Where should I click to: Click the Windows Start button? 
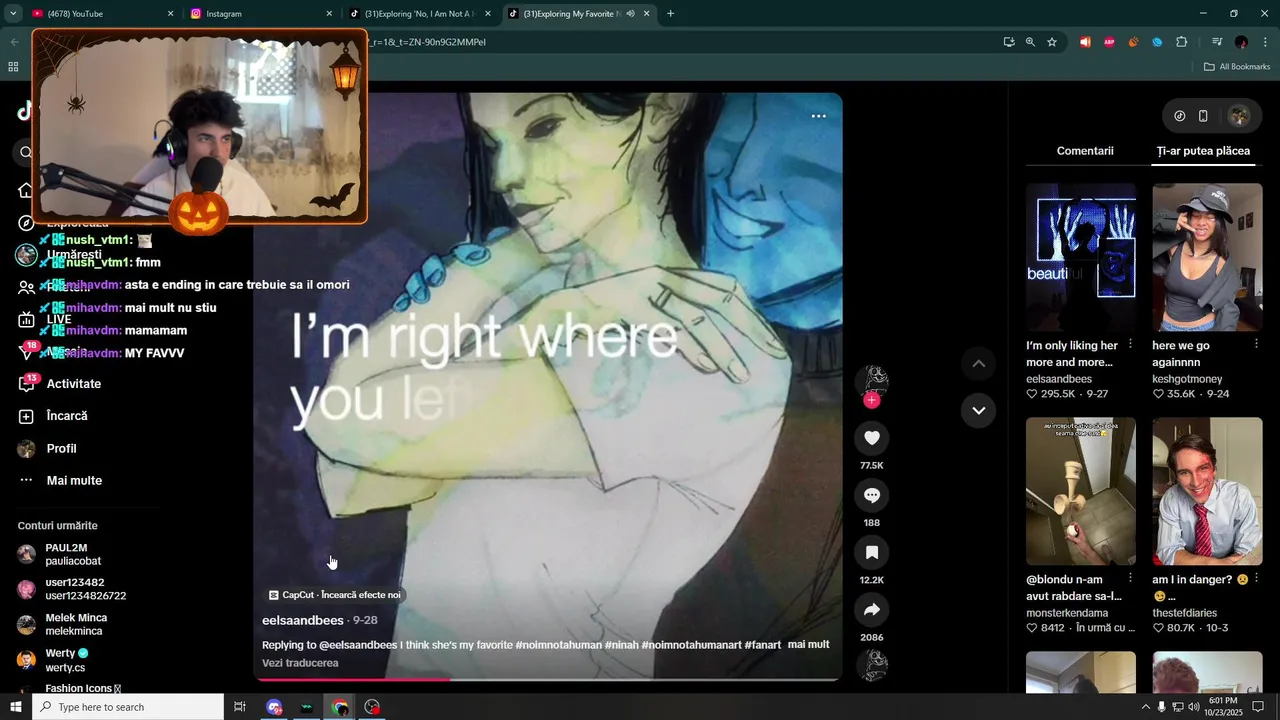[x=15, y=707]
